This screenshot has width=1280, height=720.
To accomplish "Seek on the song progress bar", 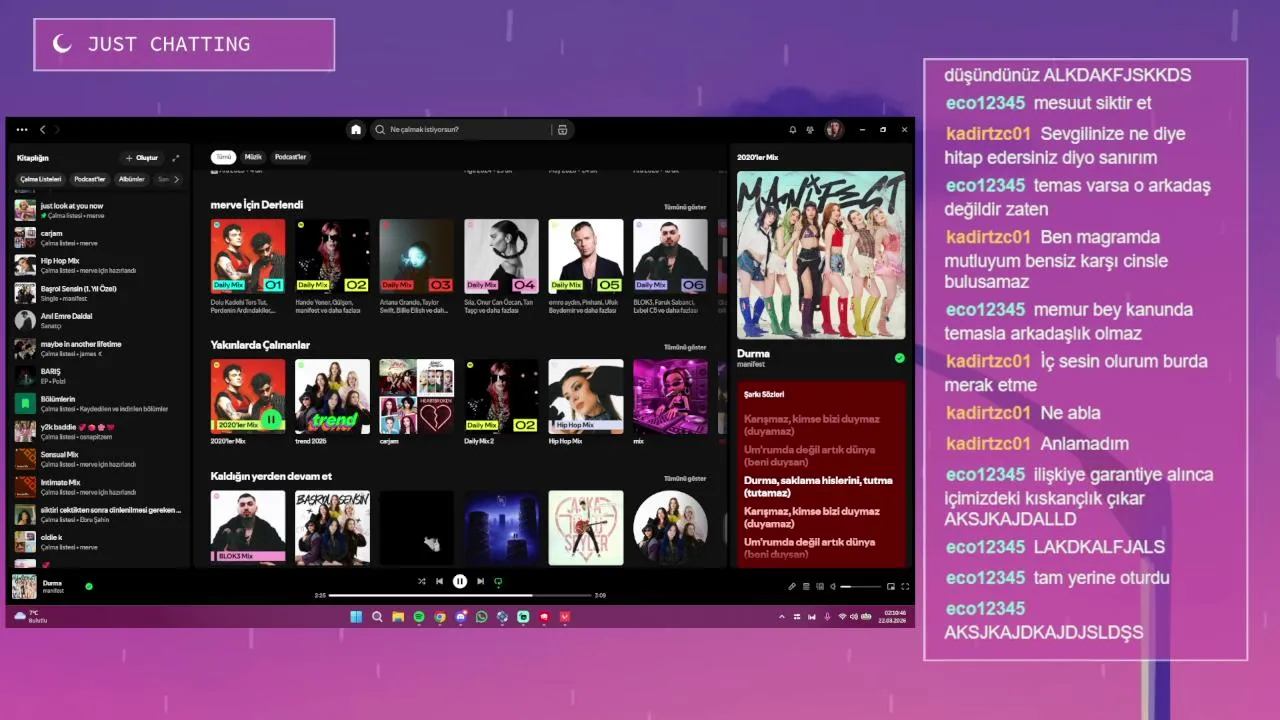I will click(x=460, y=595).
